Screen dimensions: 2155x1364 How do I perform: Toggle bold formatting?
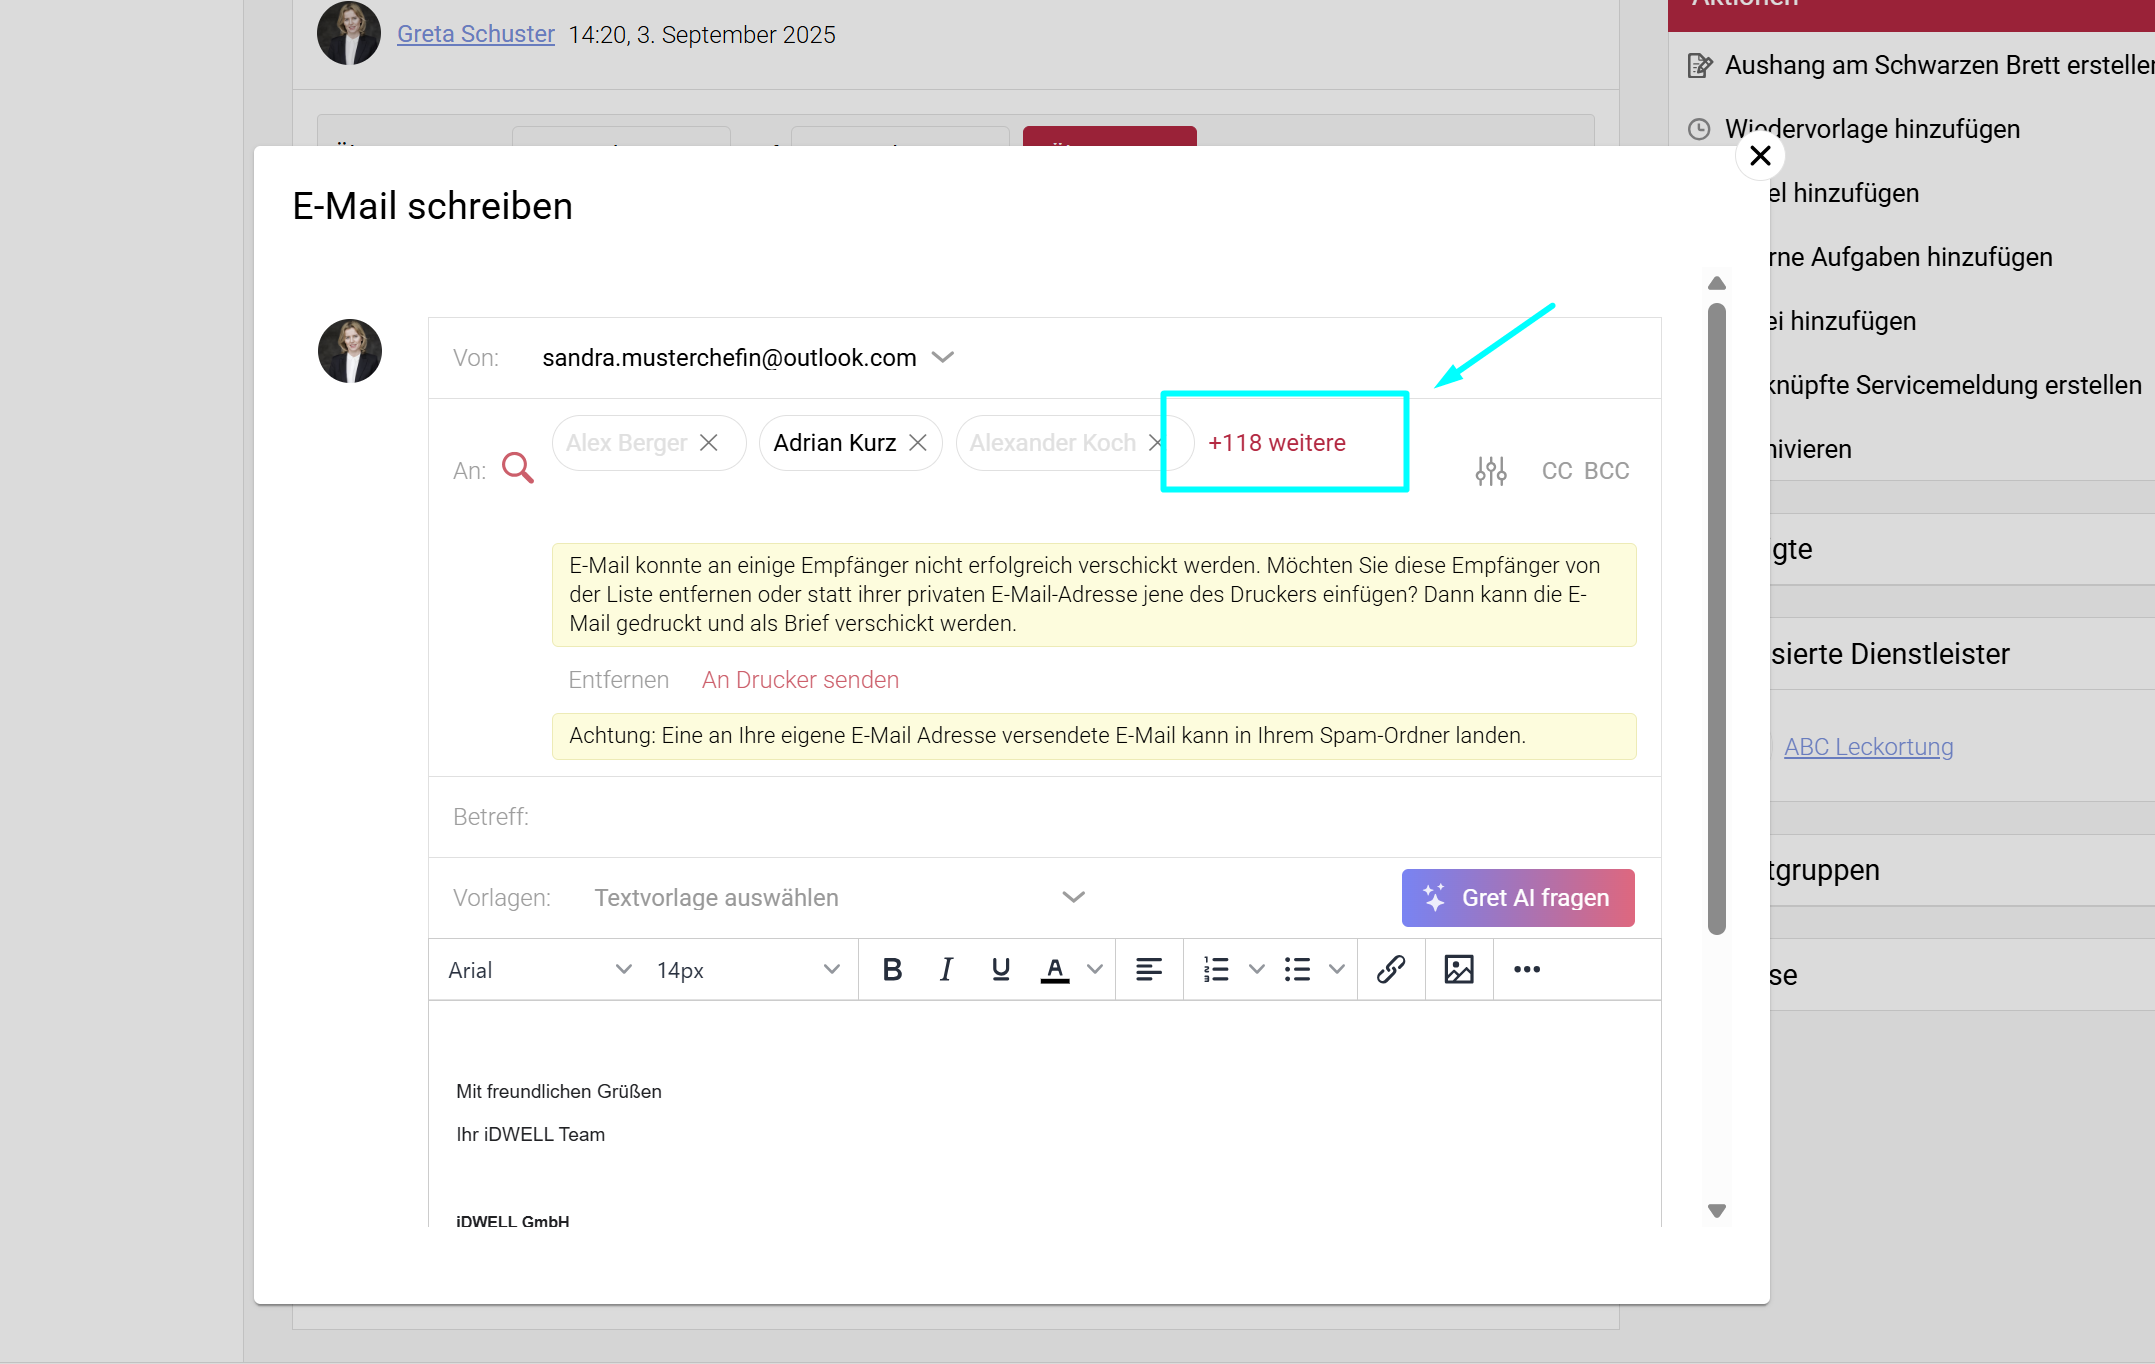tap(892, 969)
